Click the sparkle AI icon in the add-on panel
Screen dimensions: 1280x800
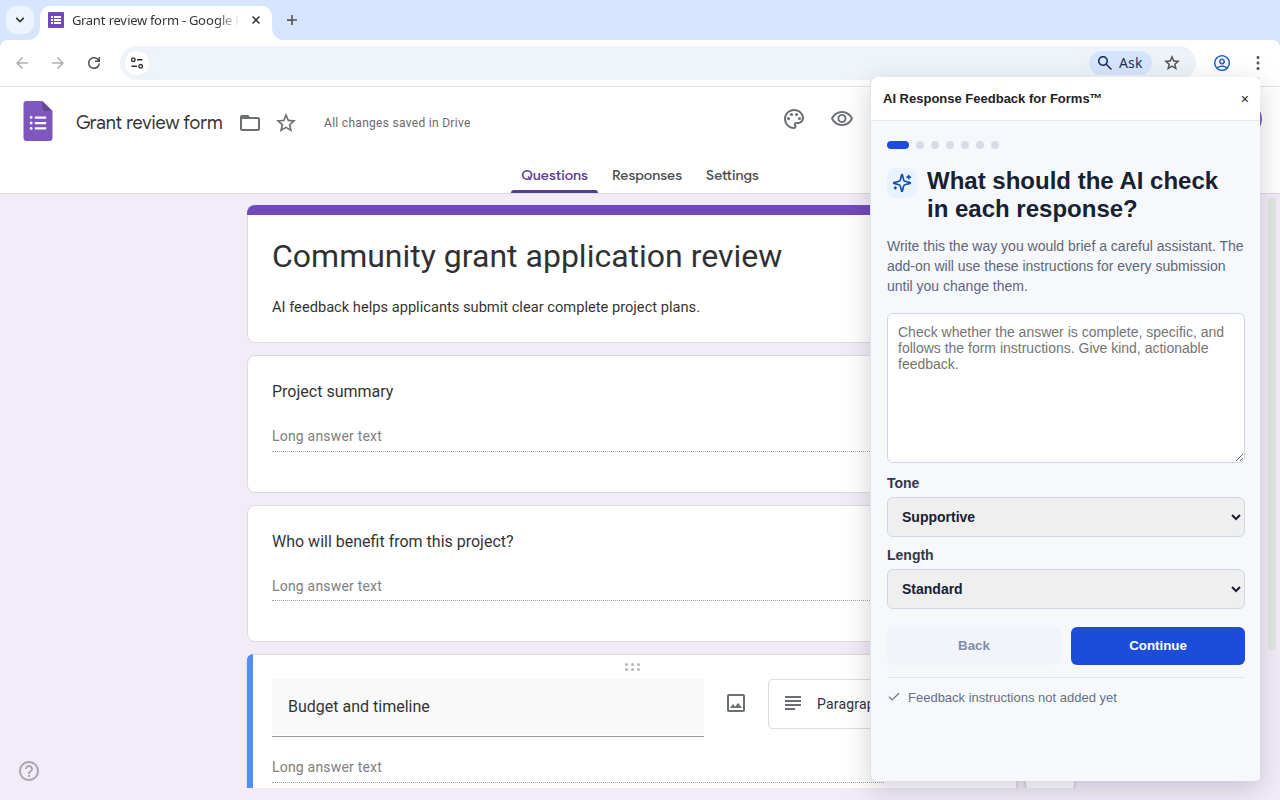(902, 183)
